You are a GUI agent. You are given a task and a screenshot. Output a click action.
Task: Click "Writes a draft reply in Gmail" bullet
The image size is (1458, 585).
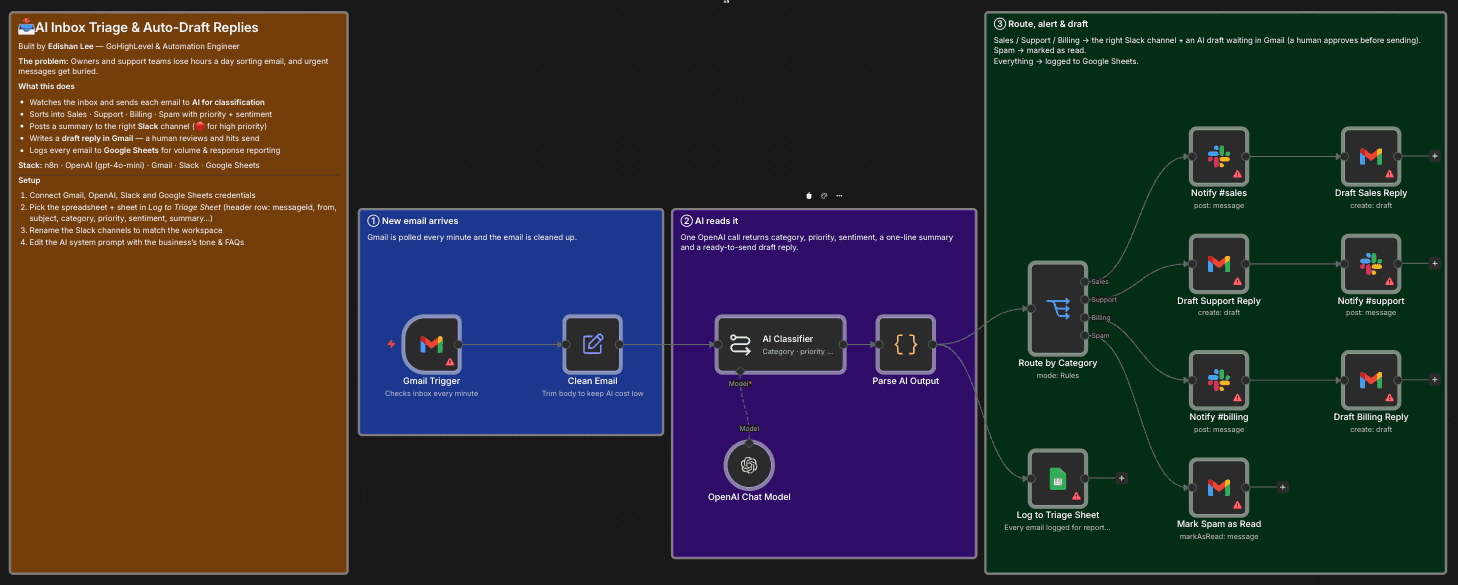(x=144, y=138)
